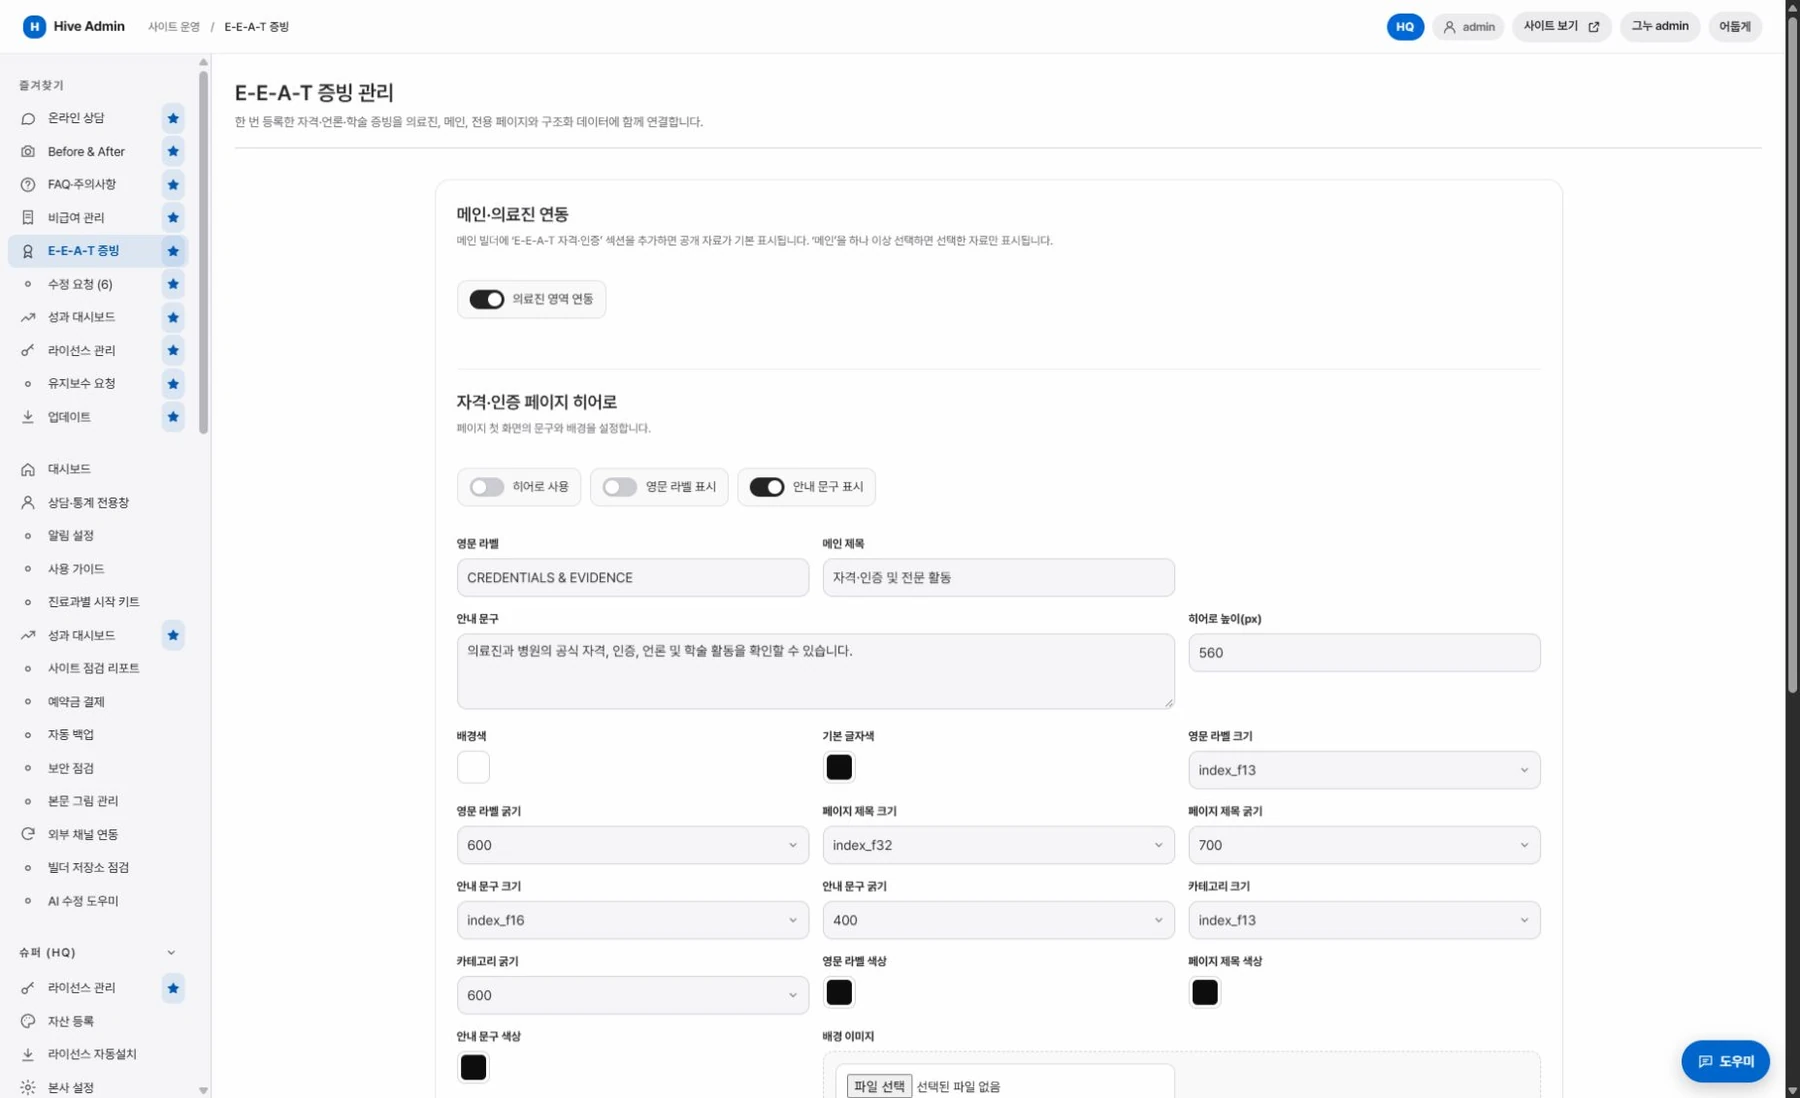Open AI 수정 도우미 menu item
Screen dimensions: 1800x1098
click(x=83, y=901)
